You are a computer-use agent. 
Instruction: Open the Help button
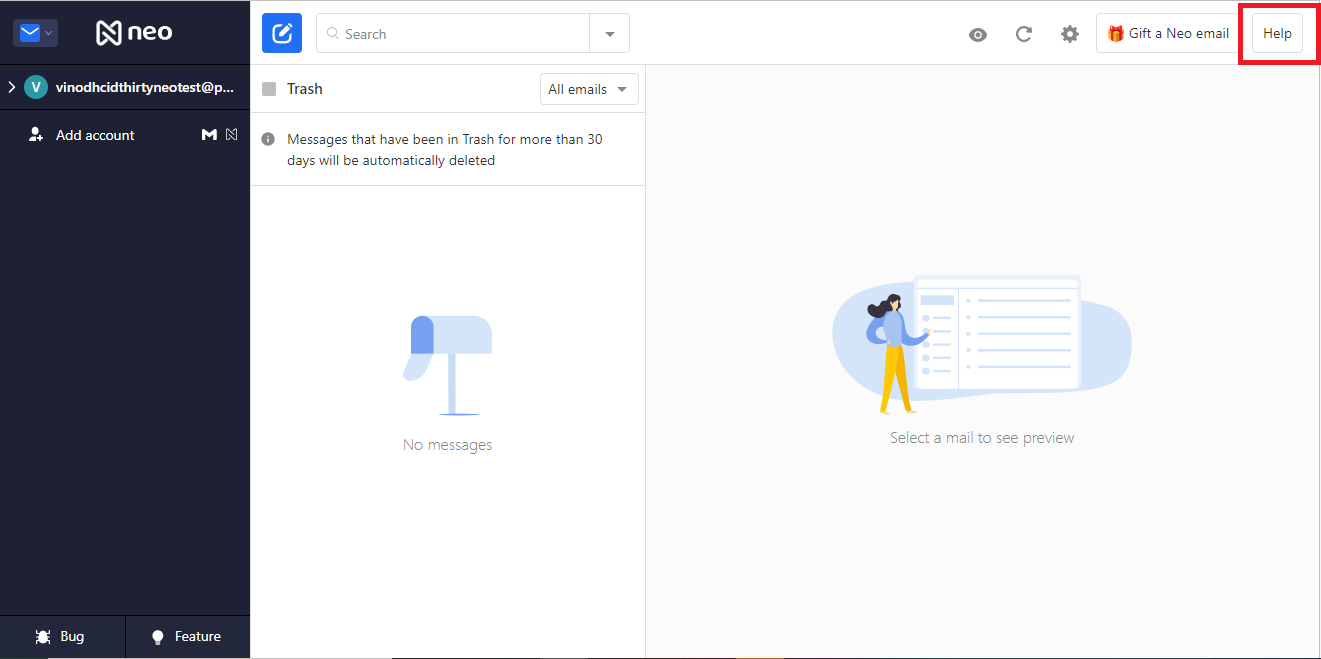click(1277, 33)
